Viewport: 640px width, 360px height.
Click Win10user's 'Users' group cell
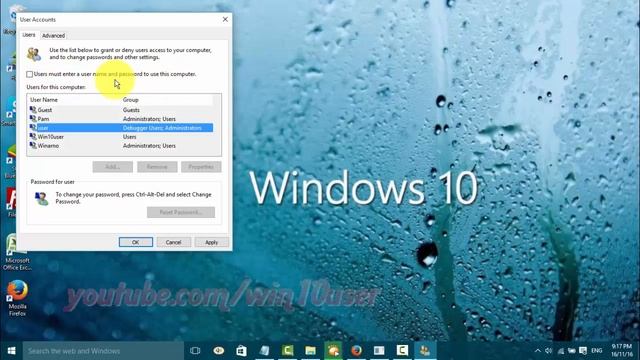coord(129,137)
